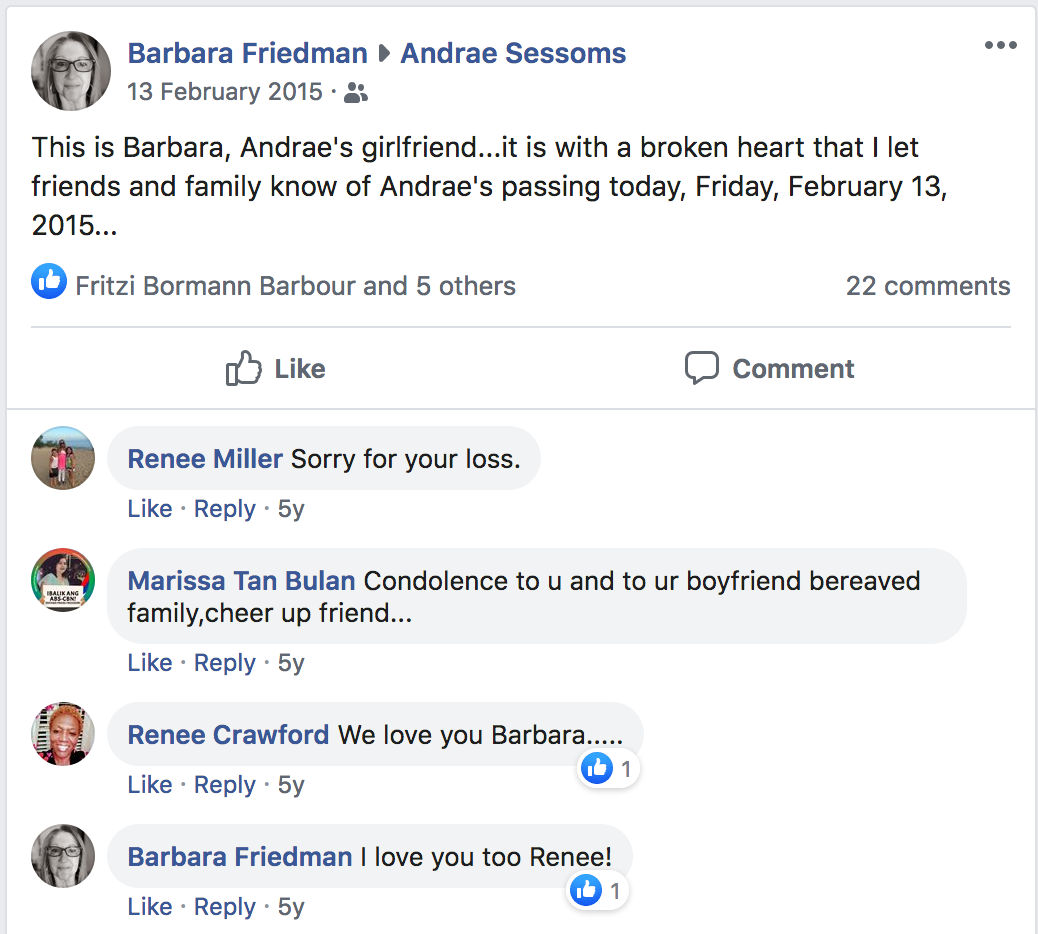Image resolution: width=1038 pixels, height=934 pixels.
Task: Open Renee Miller's avatar photo
Action: point(63,458)
